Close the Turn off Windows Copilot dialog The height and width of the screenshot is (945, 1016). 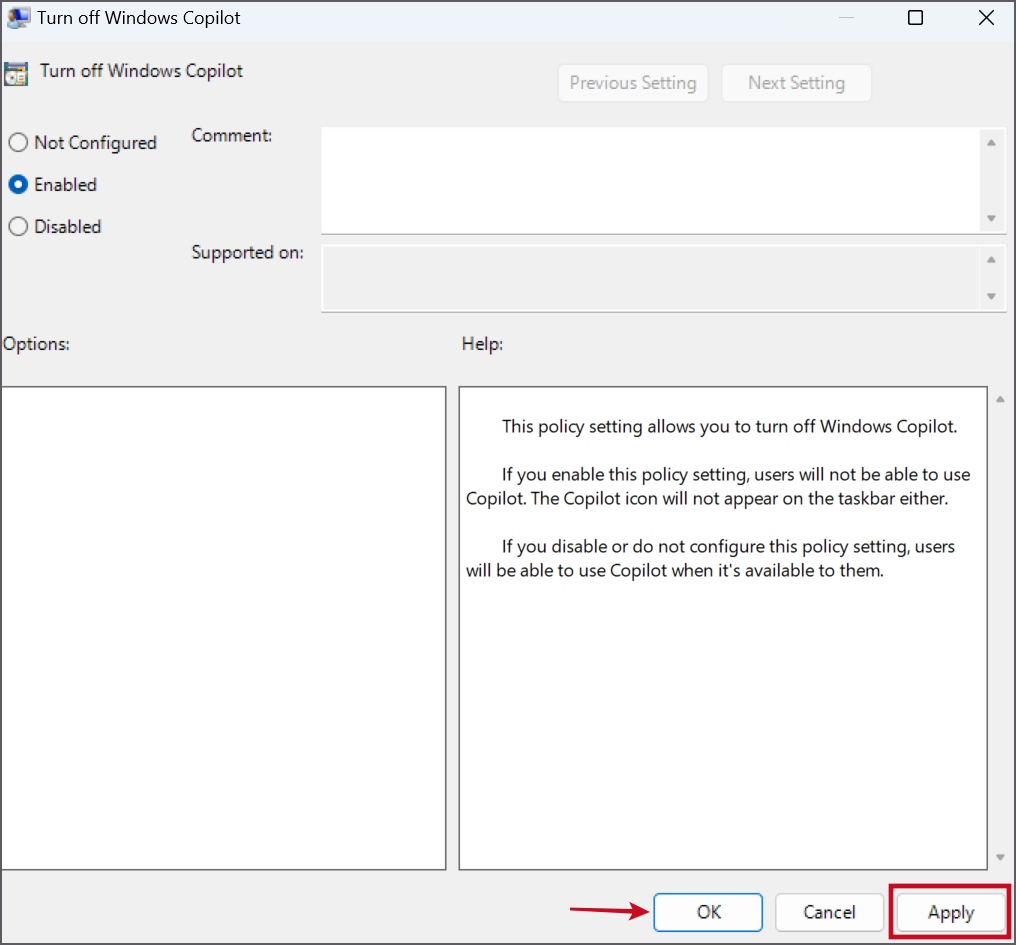tap(985, 18)
